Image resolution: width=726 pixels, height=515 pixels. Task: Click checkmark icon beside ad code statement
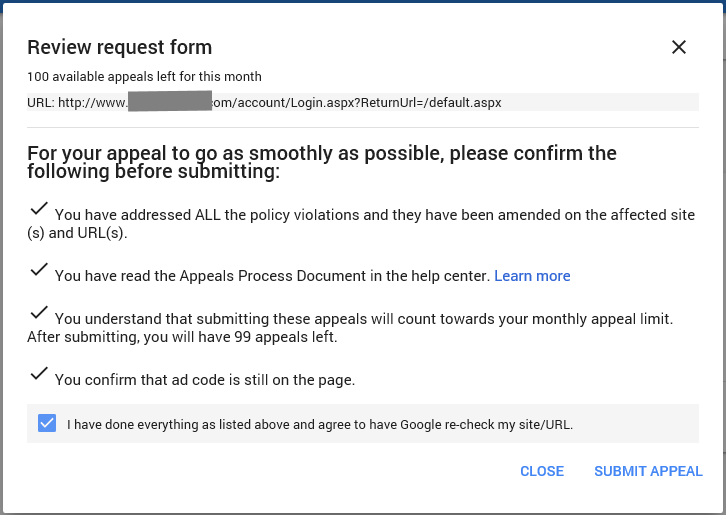pos(39,373)
